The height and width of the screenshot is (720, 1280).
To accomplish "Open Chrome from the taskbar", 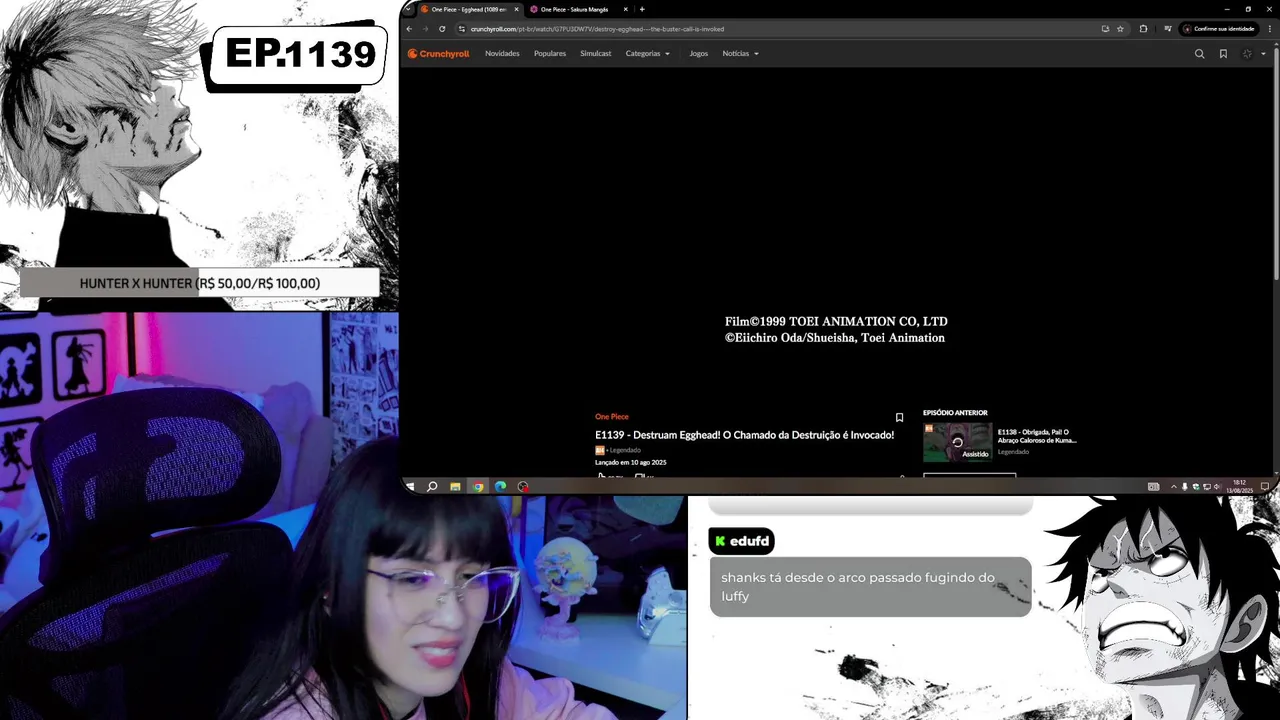I will tap(478, 486).
